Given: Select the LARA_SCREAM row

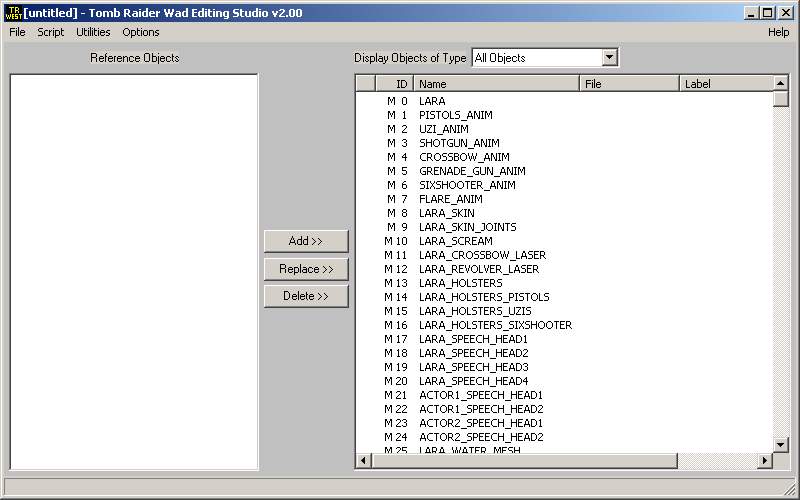Looking at the screenshot, I should [565, 241].
